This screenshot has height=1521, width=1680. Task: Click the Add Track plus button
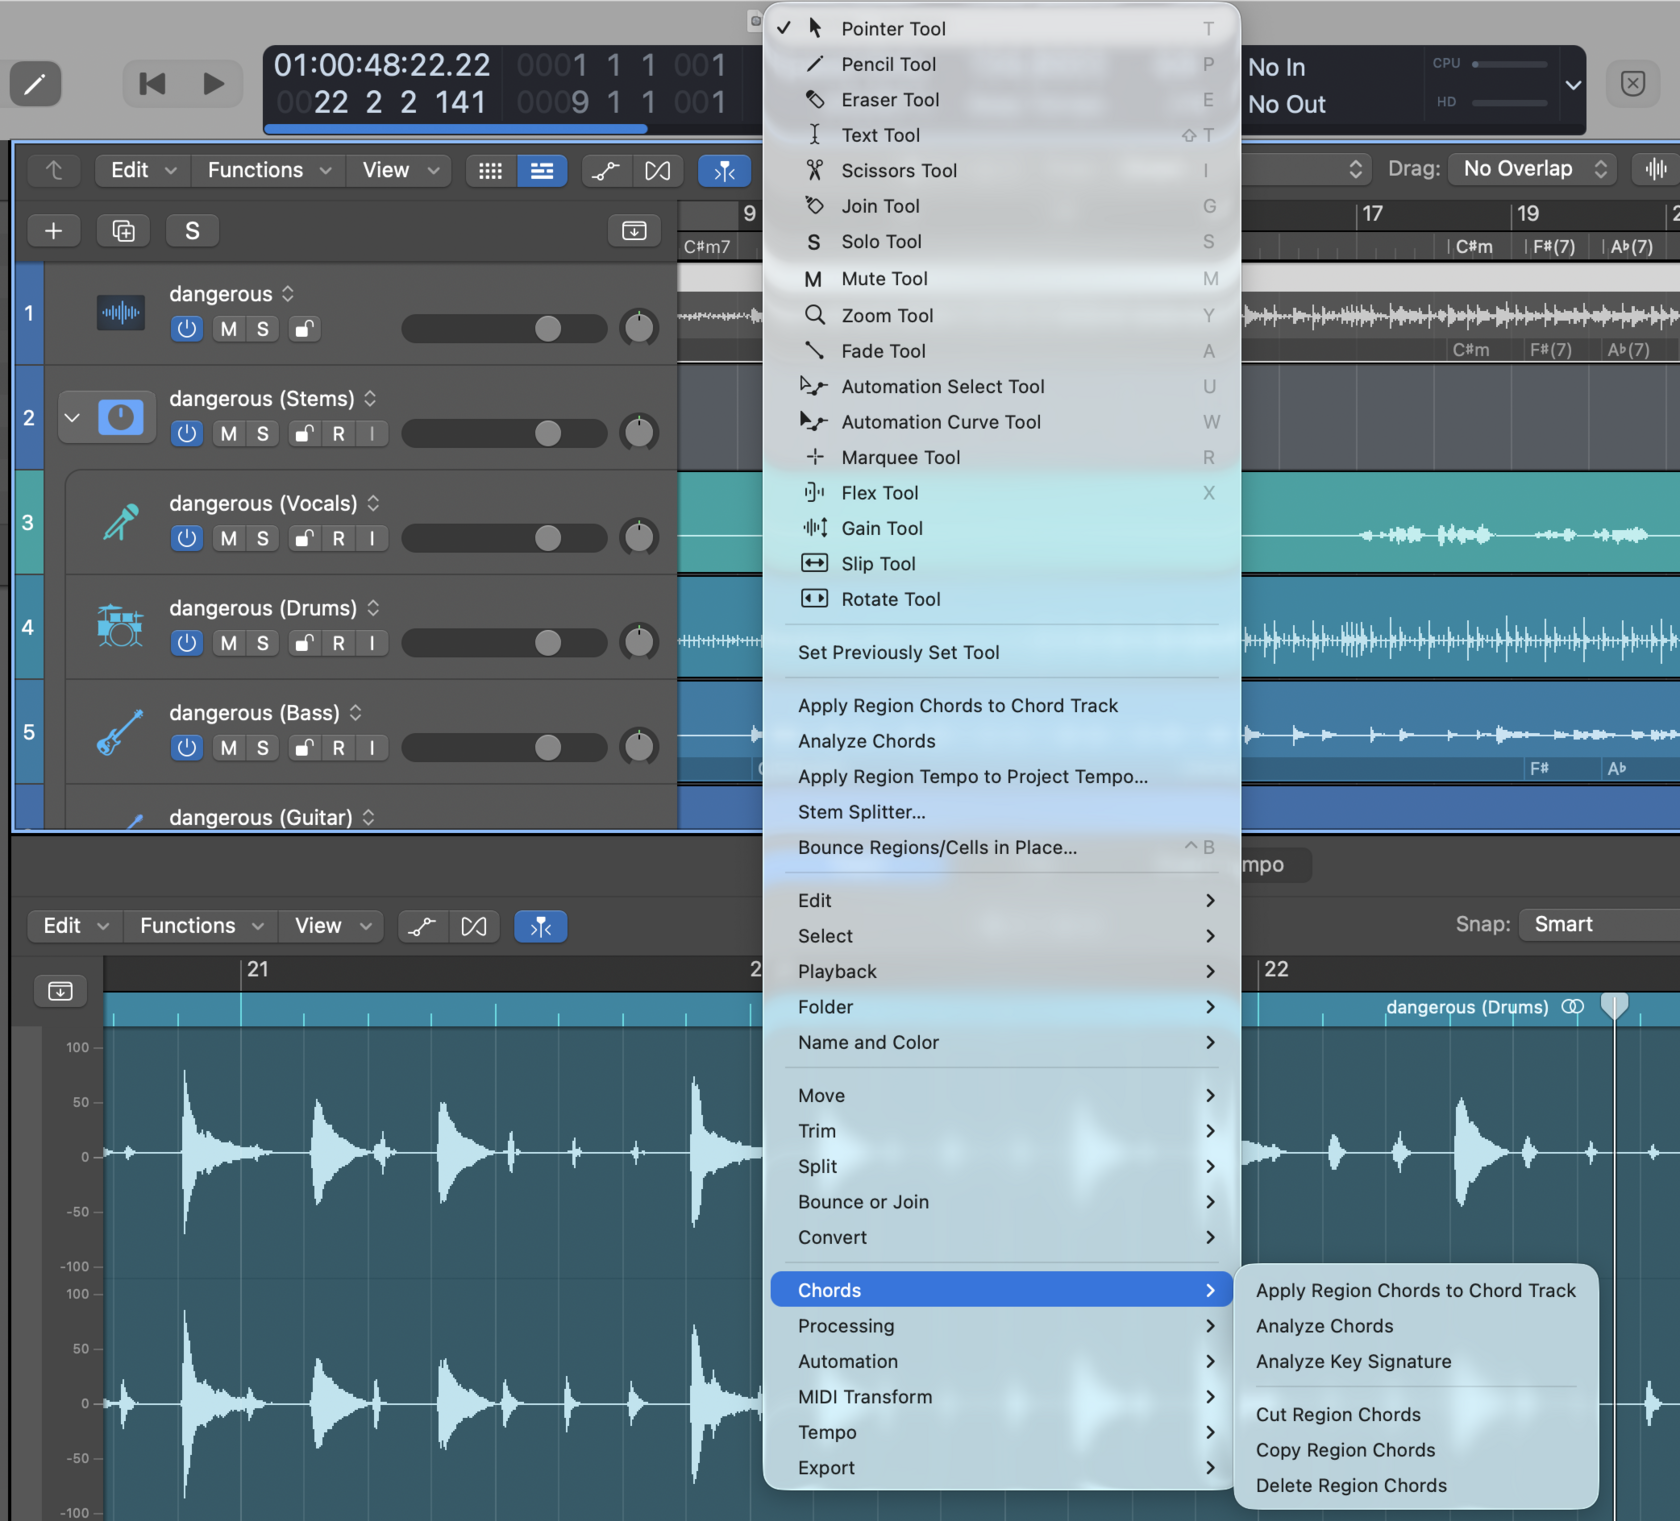(53, 230)
